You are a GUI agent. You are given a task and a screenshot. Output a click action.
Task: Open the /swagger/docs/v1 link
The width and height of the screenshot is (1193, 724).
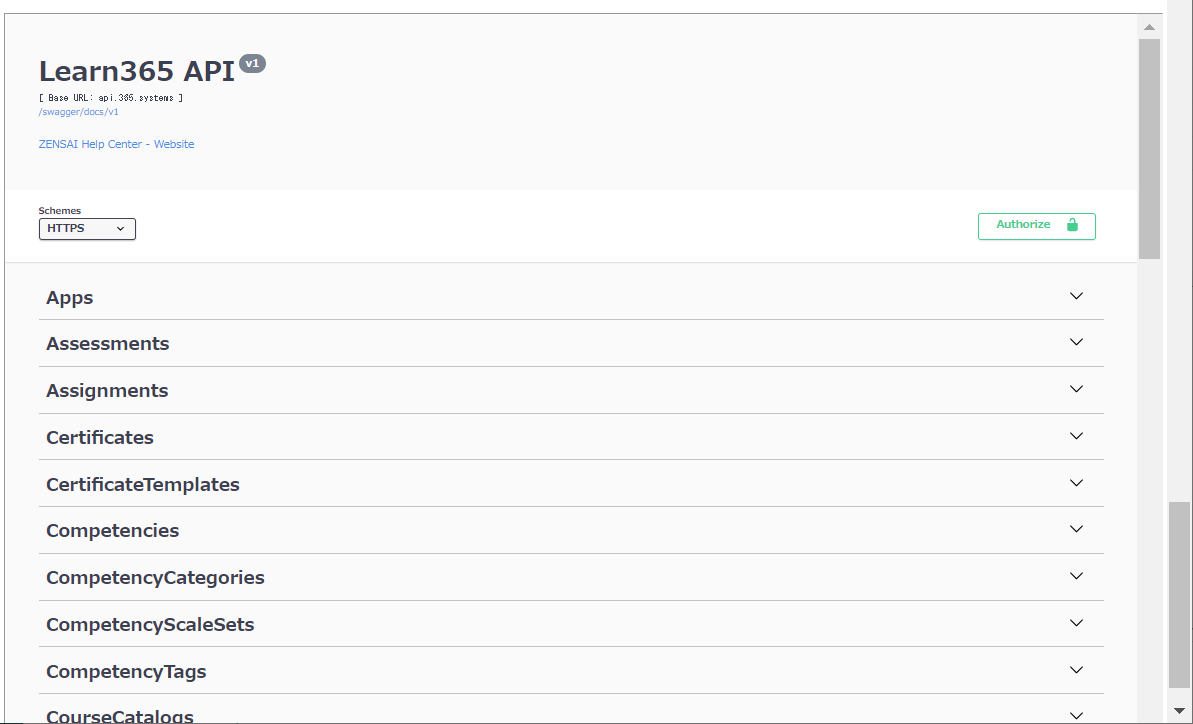(x=78, y=112)
